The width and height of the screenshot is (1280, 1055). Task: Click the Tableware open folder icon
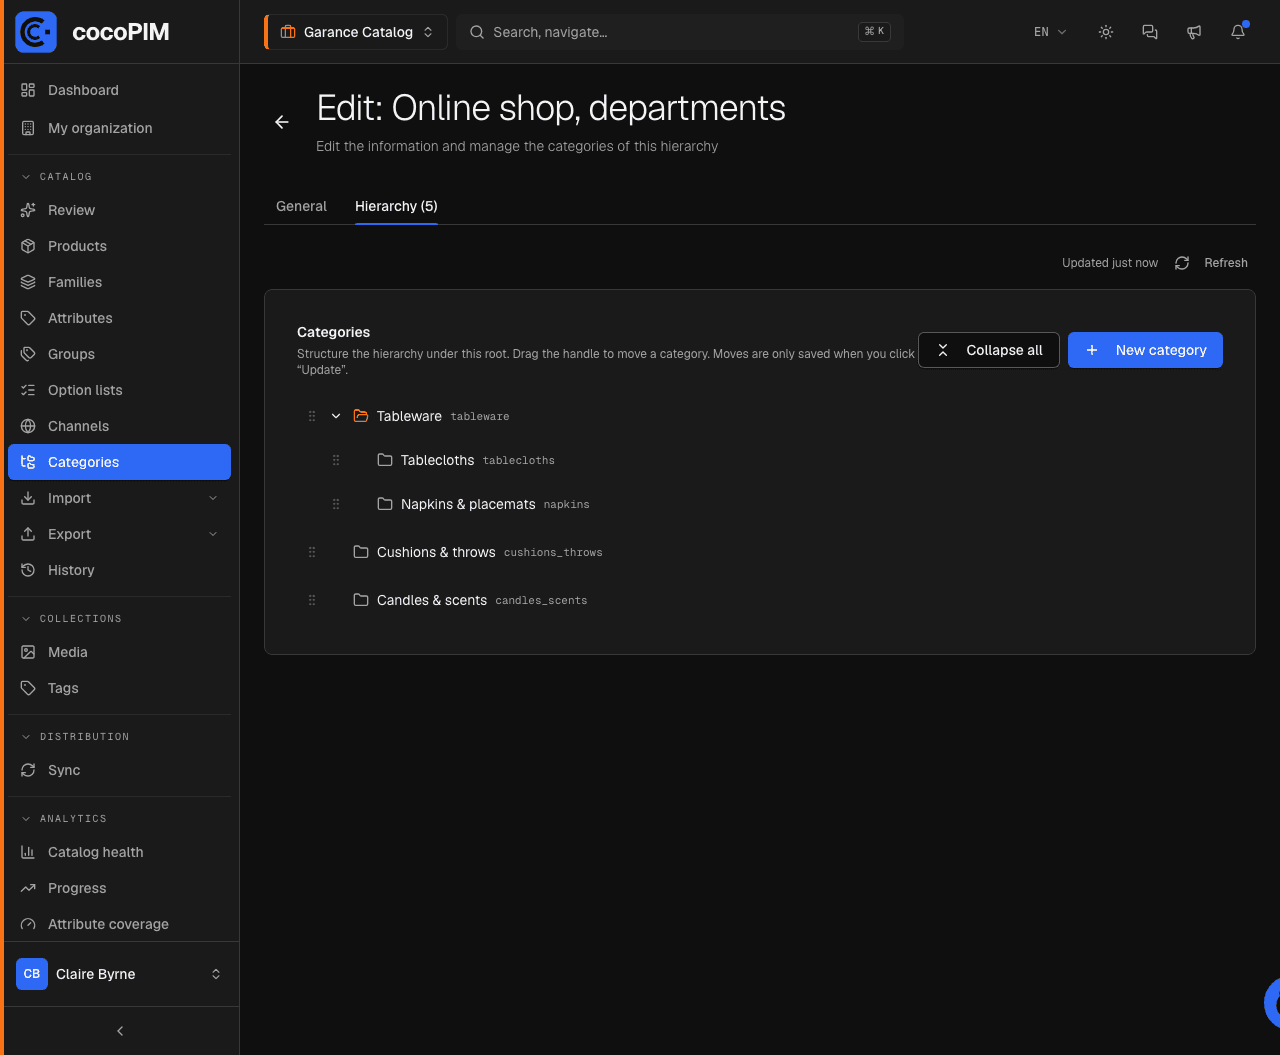tap(361, 416)
